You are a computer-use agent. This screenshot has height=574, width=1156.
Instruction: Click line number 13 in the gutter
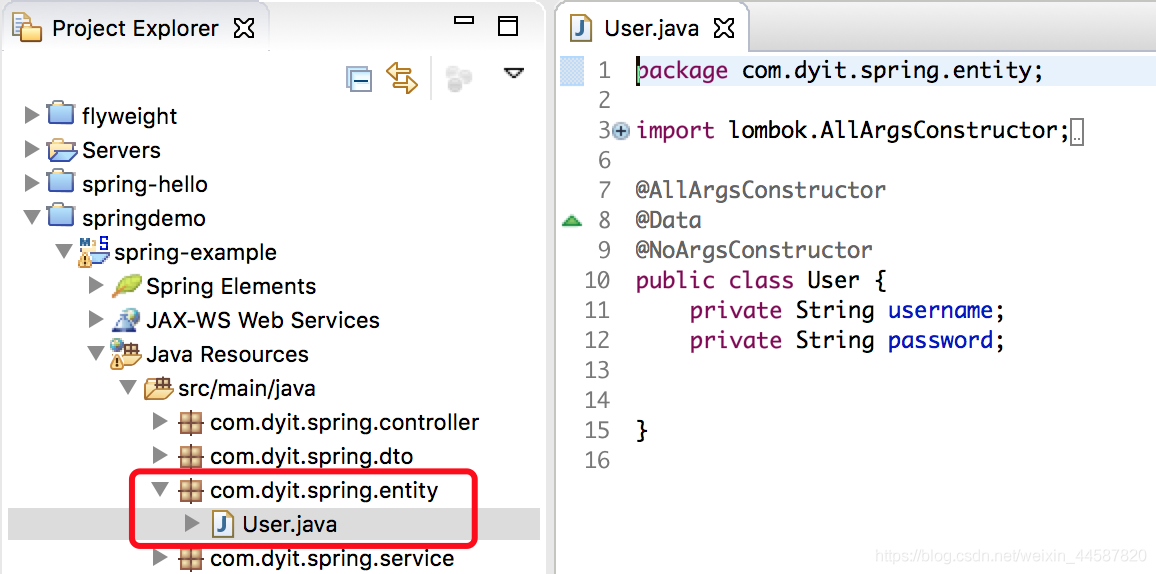[x=597, y=370]
